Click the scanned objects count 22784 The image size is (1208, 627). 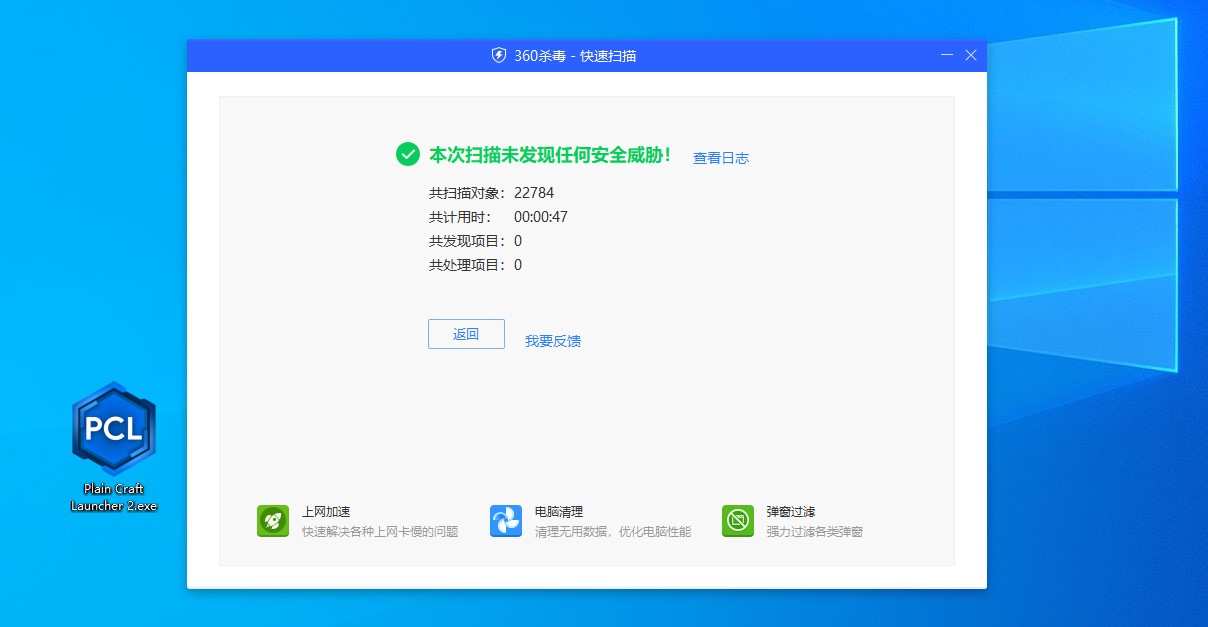coord(534,193)
